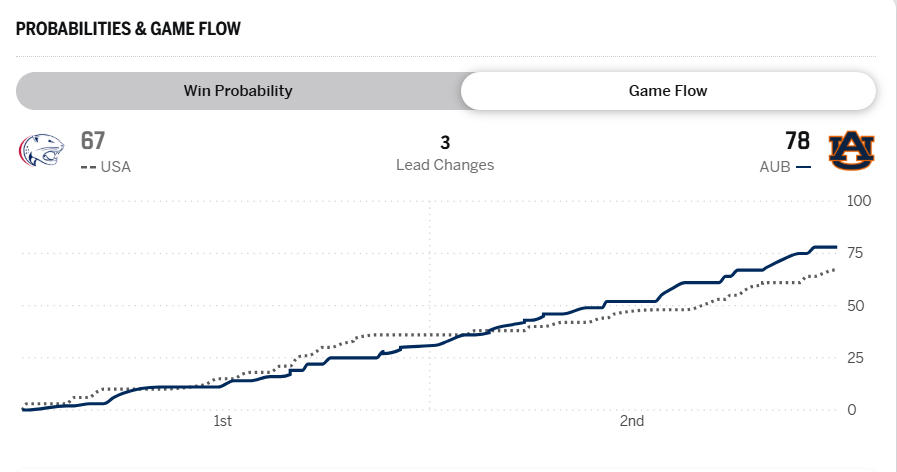Click the Probabilities & Game Flow heading

[x=128, y=28]
